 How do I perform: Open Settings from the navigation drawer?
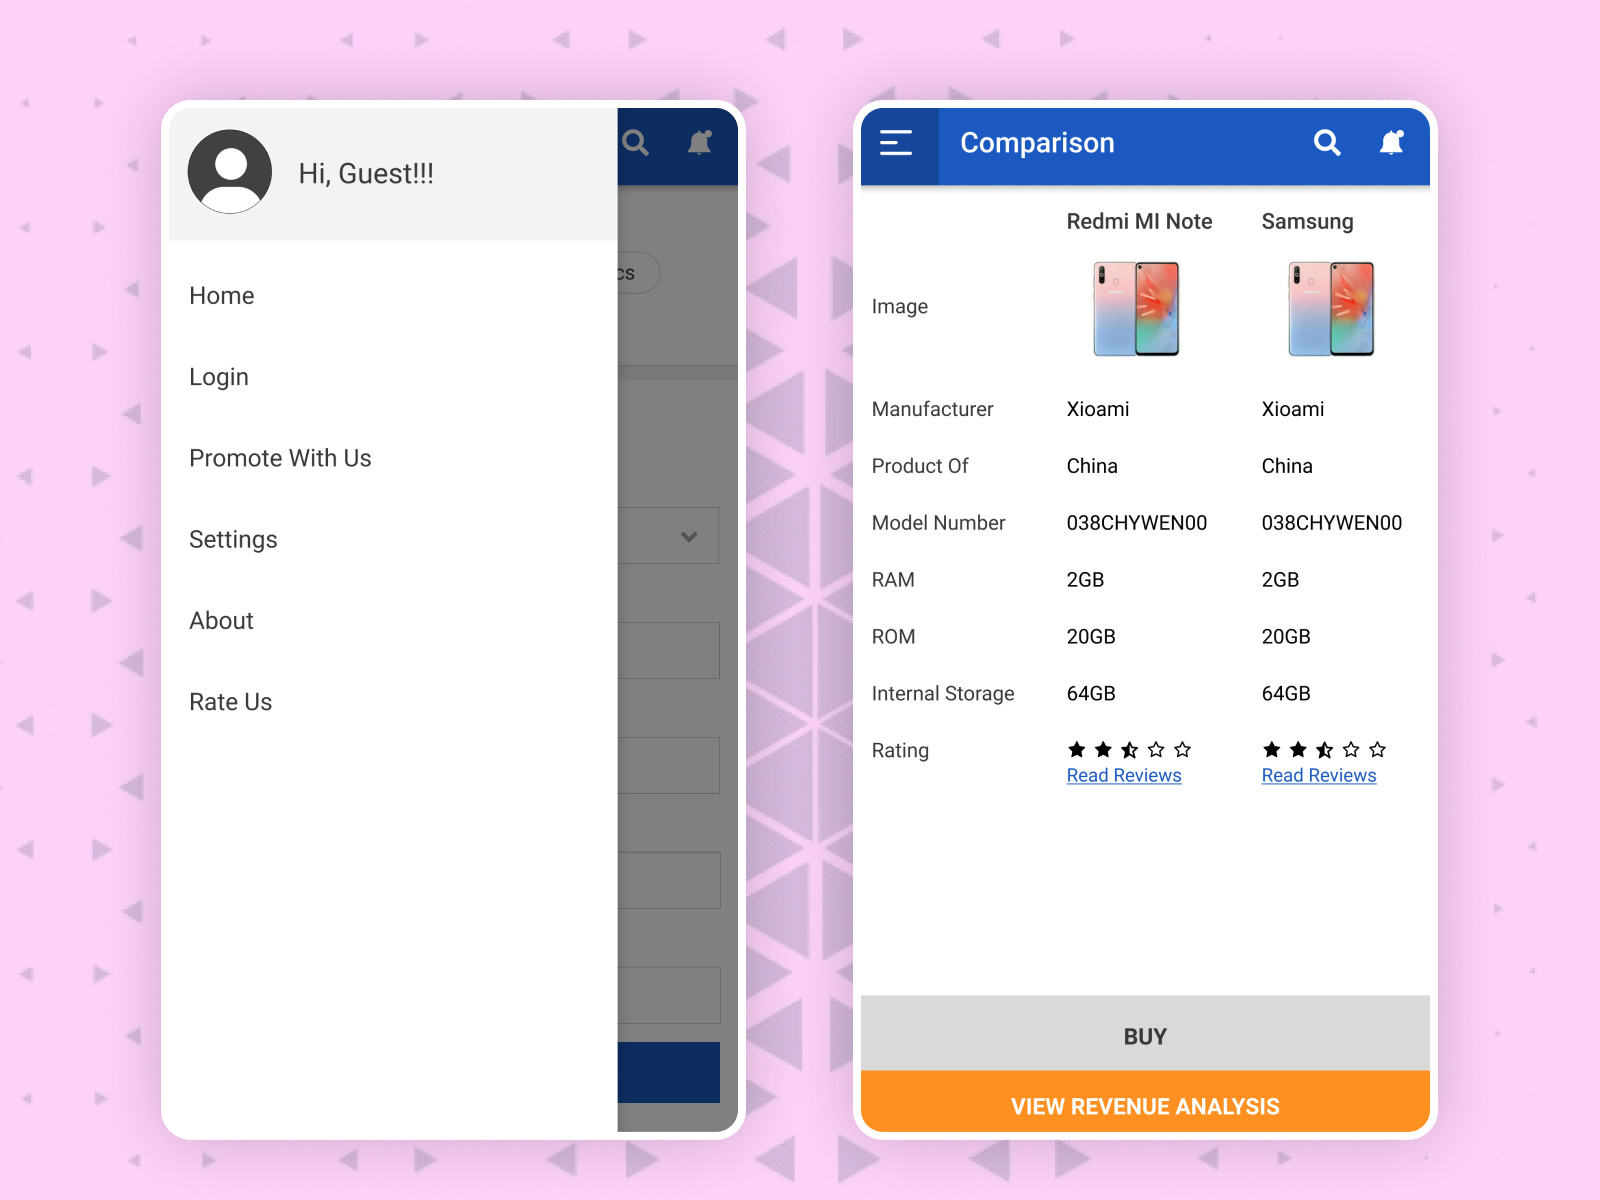point(233,540)
